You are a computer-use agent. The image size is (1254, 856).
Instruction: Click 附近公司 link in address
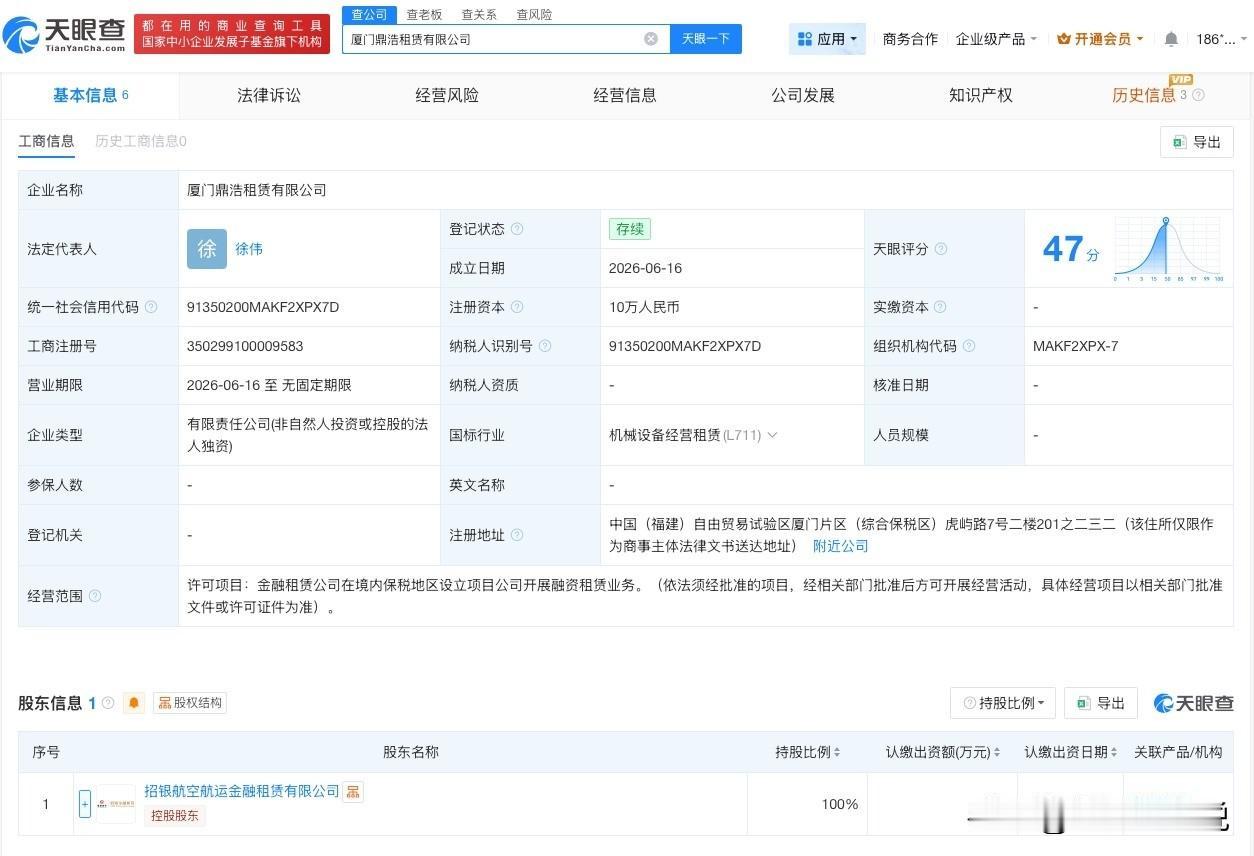840,546
